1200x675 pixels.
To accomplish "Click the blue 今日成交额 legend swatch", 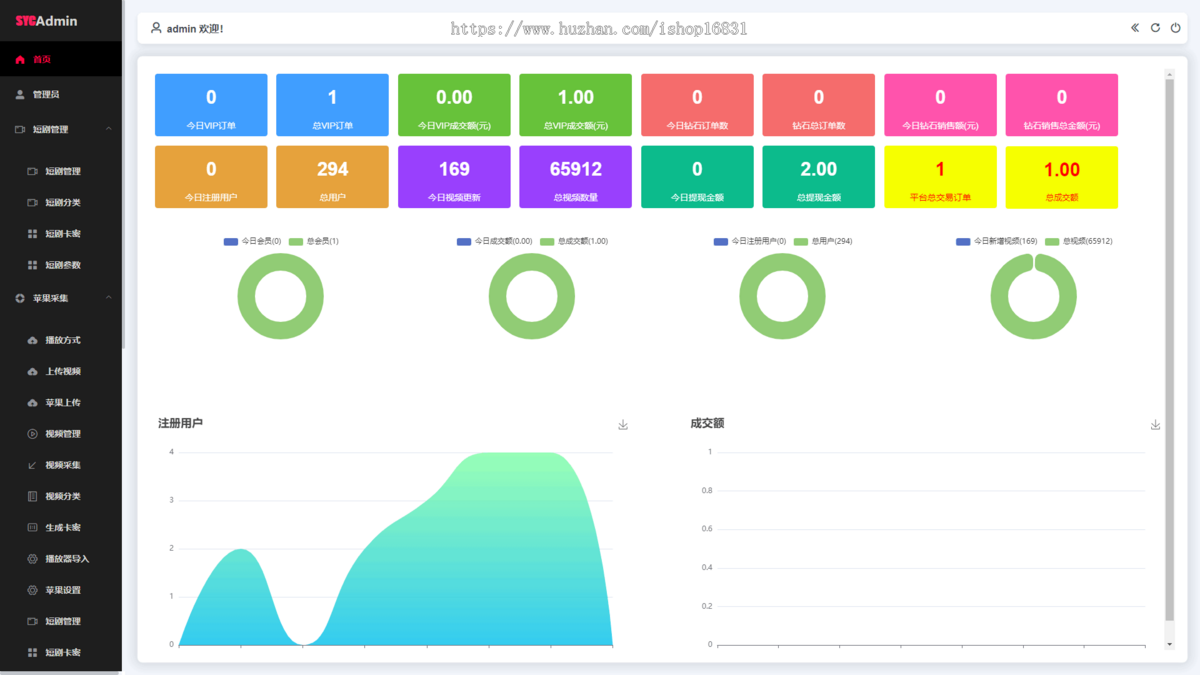I will [x=464, y=242].
